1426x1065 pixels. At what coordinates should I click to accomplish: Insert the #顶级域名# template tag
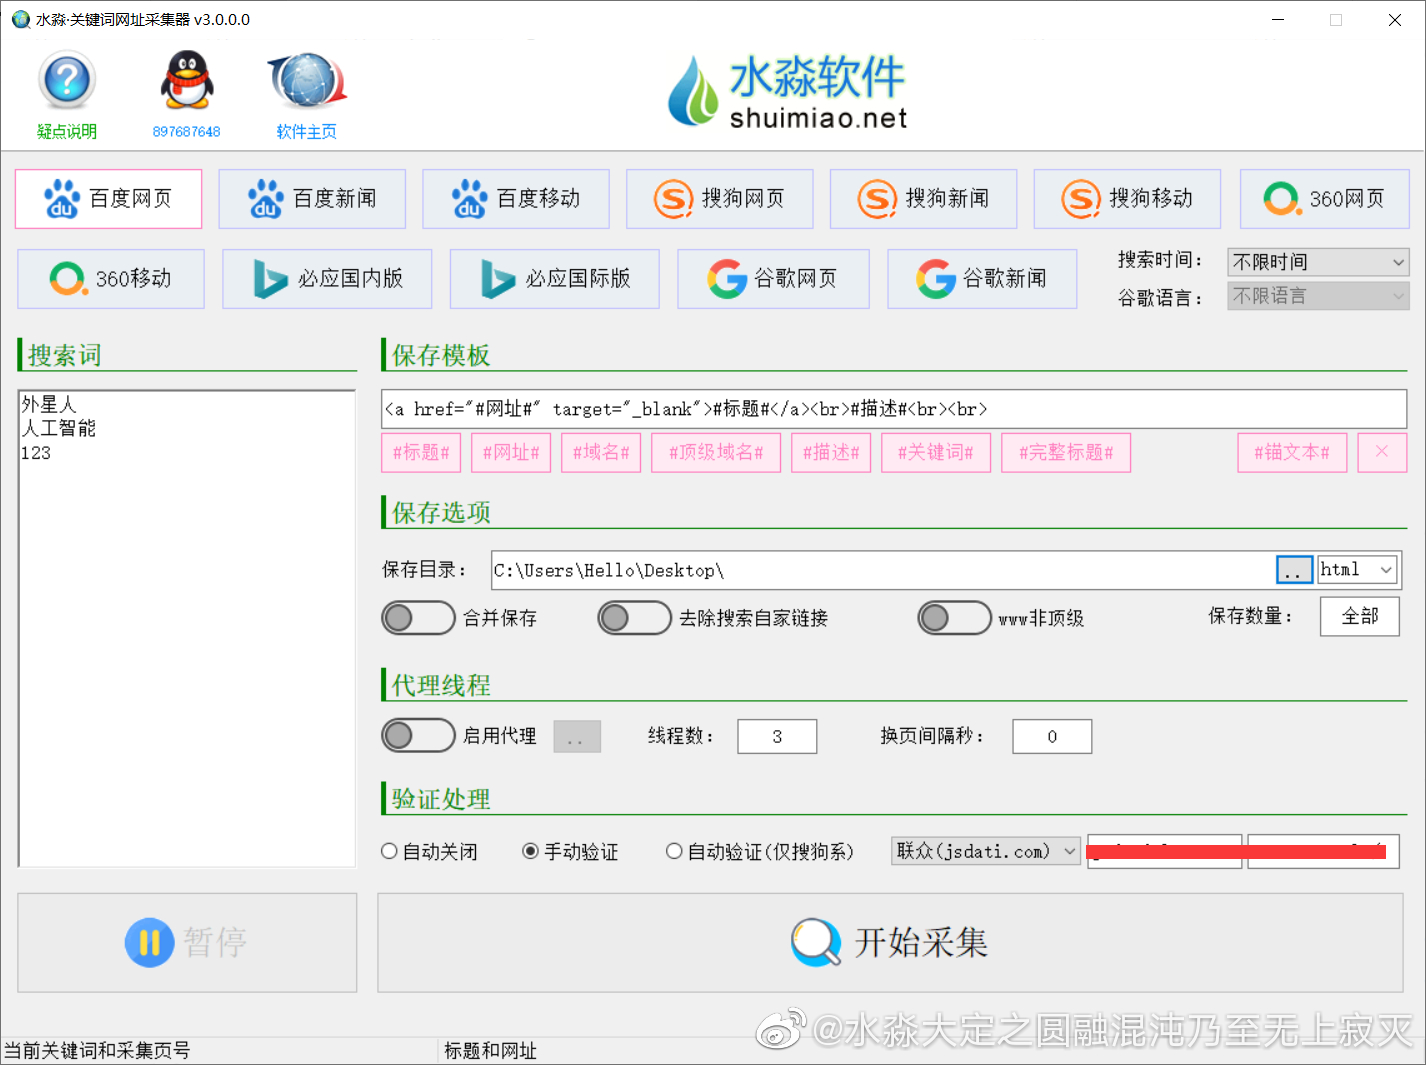point(716,453)
